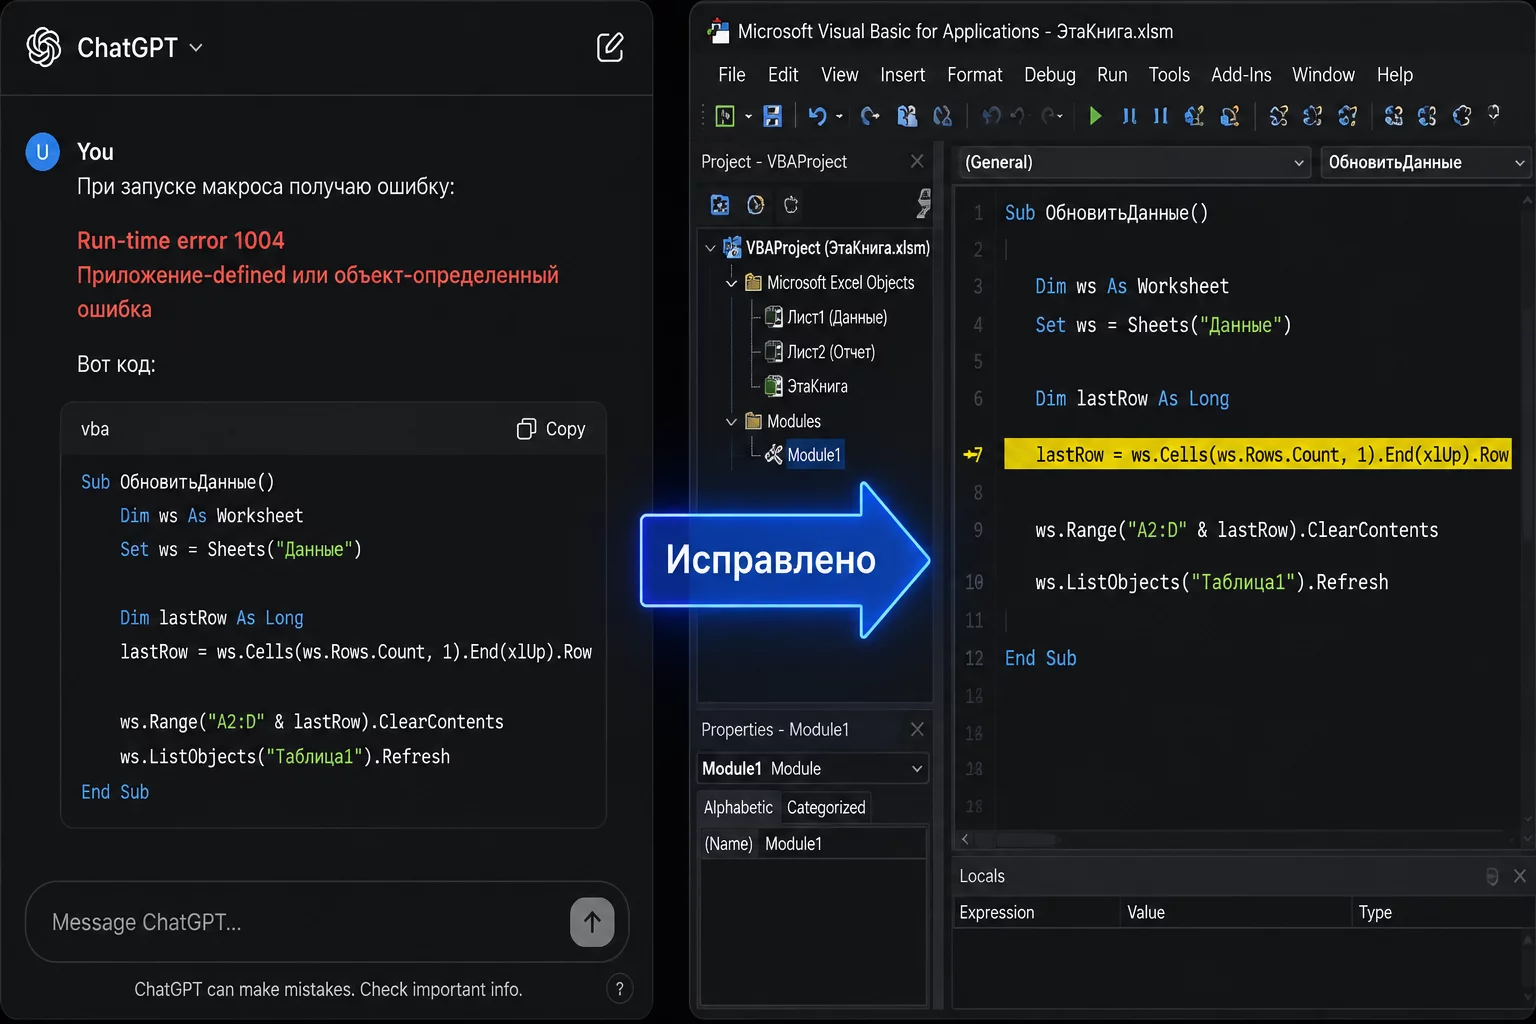
Task: Open the ChatGPT model selector chevron
Action: click(196, 47)
